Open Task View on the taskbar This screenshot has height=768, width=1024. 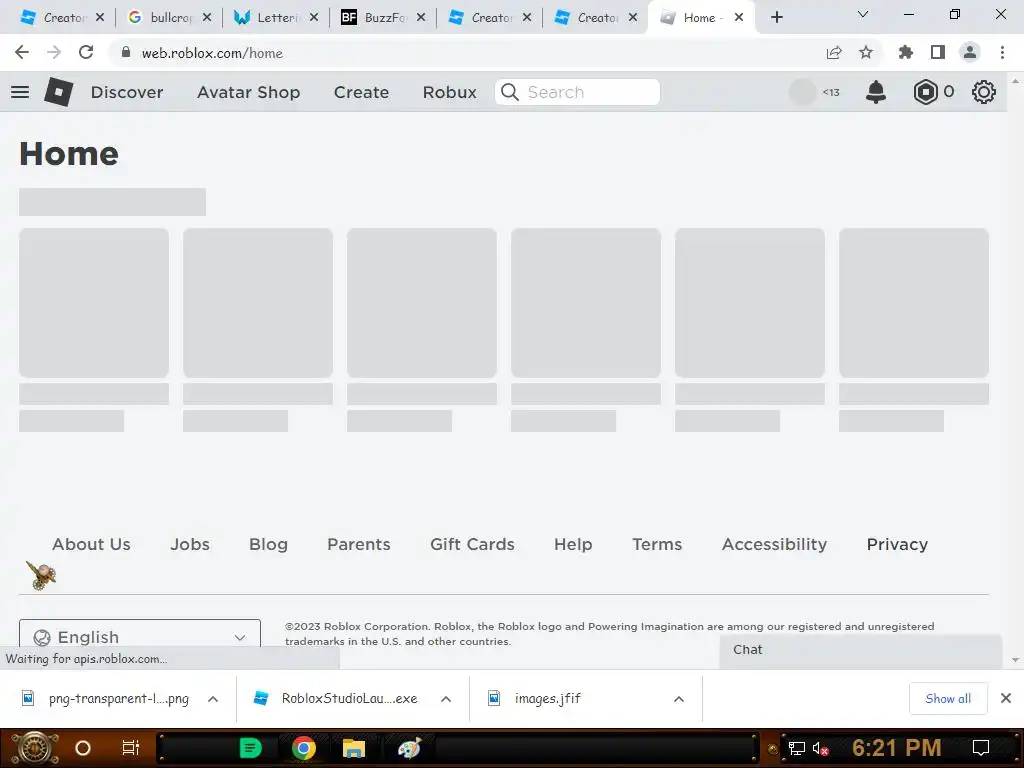point(131,748)
